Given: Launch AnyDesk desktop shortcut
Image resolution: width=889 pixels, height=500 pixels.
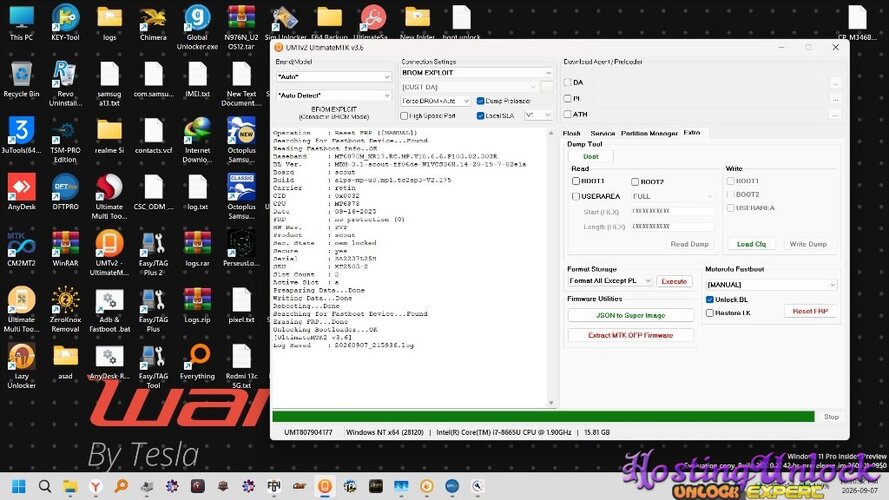Looking at the screenshot, I should click(22, 192).
